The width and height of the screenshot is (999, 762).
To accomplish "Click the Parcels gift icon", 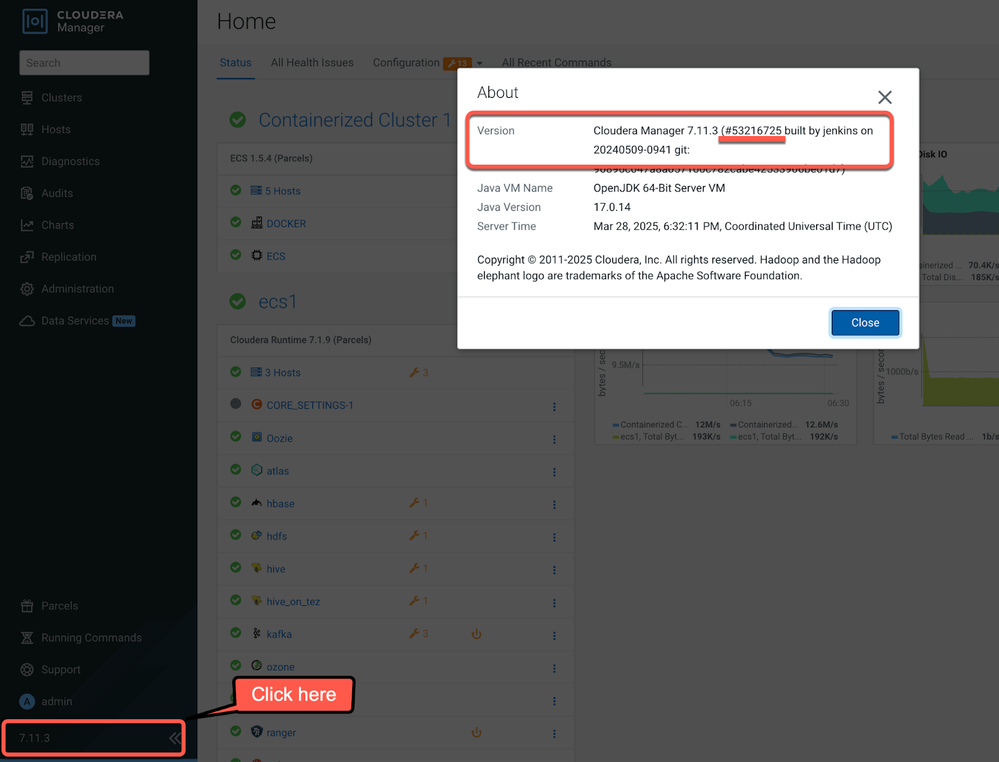I will [27, 606].
